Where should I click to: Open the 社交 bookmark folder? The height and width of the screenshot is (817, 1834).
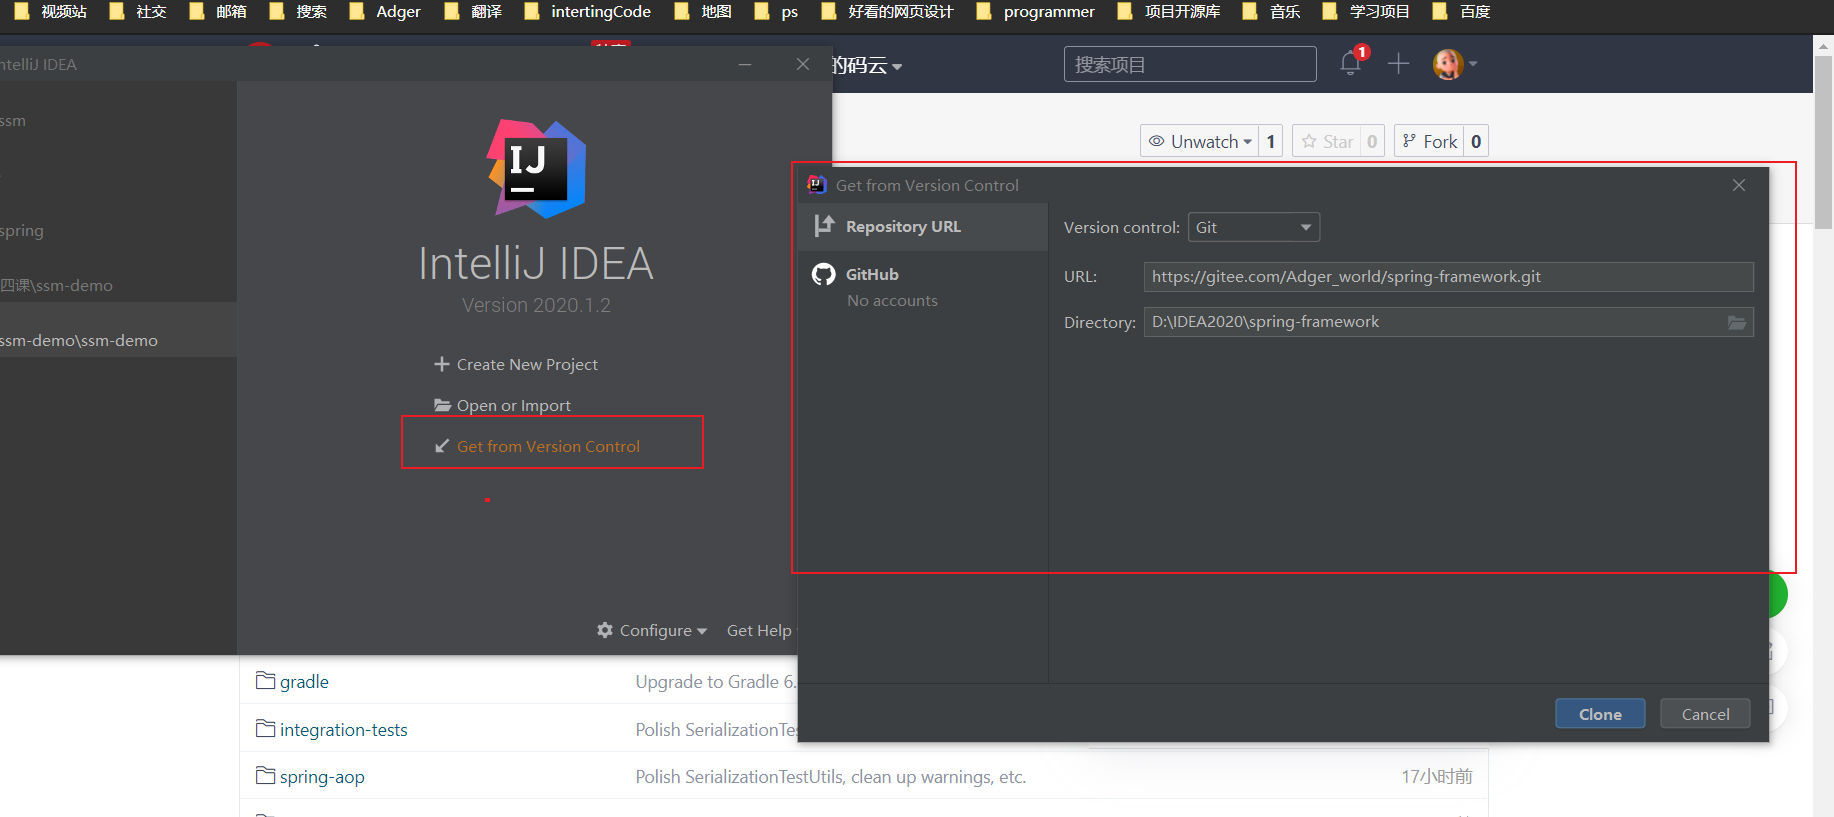click(x=137, y=12)
